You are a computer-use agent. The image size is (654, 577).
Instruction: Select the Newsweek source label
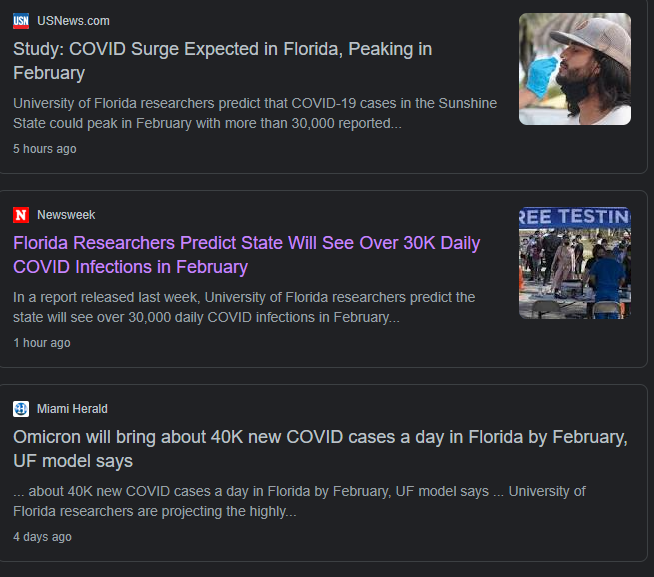coord(66,215)
